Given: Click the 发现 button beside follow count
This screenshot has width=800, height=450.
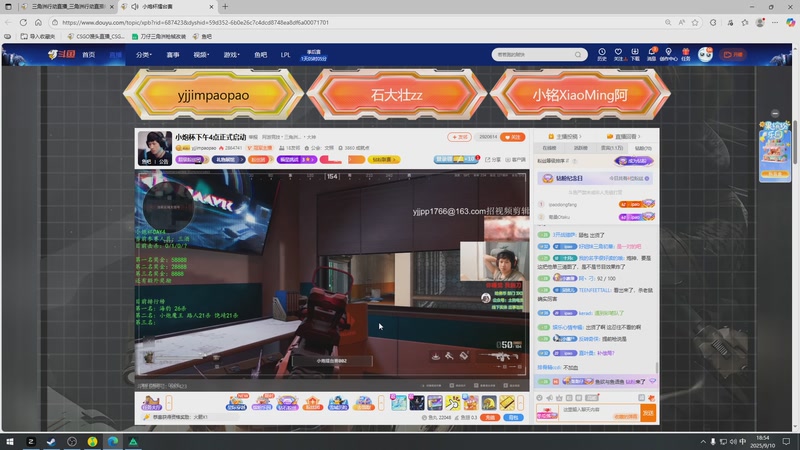Looking at the screenshot, I should pyautogui.click(x=459, y=137).
